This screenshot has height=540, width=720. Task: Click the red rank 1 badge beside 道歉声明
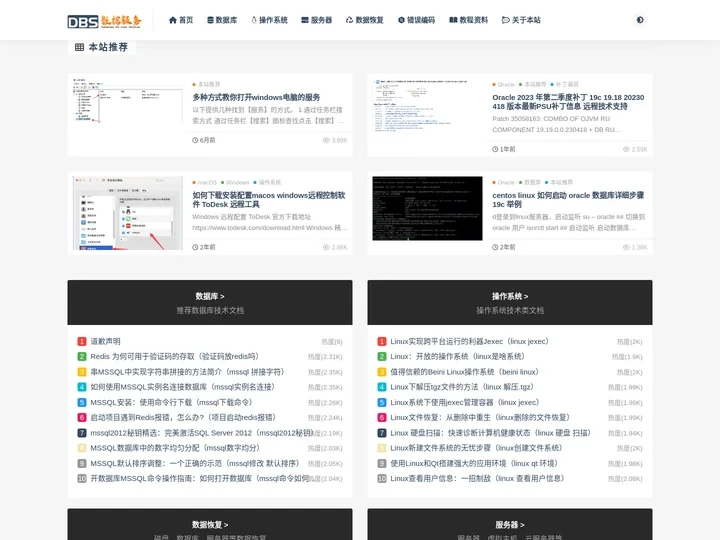pyautogui.click(x=82, y=342)
